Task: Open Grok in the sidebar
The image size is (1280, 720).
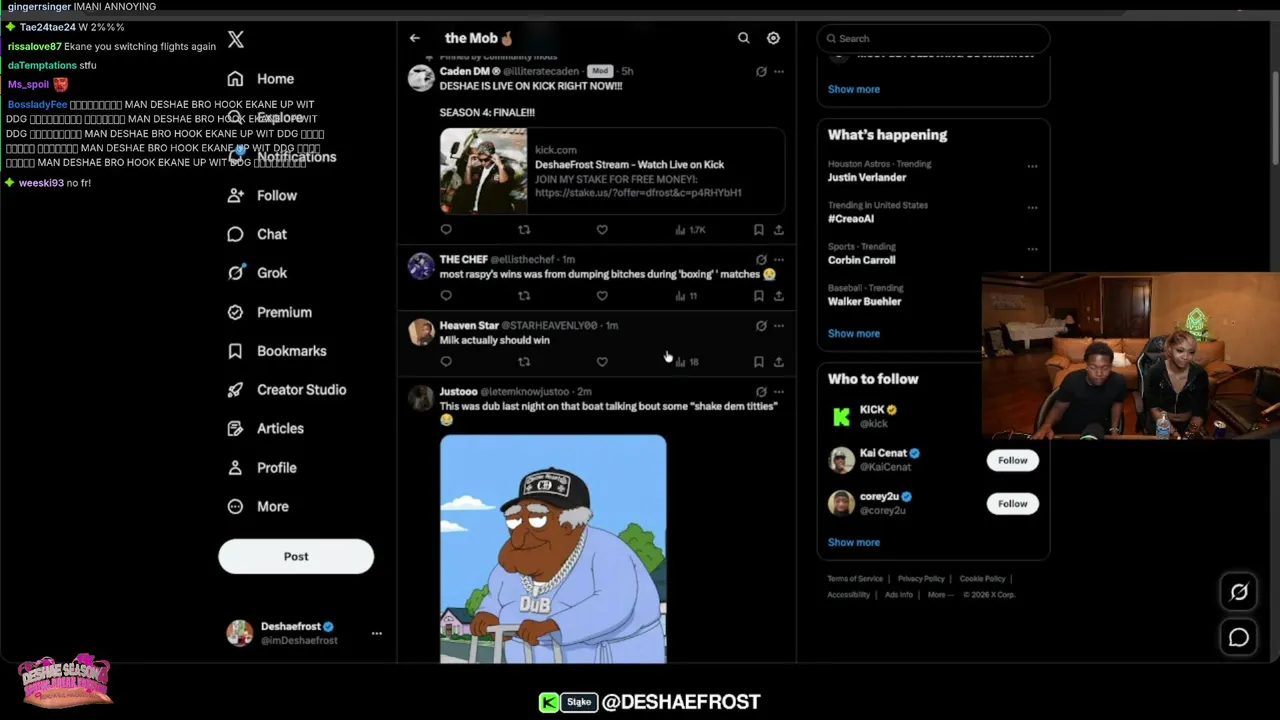Action: coord(257,273)
